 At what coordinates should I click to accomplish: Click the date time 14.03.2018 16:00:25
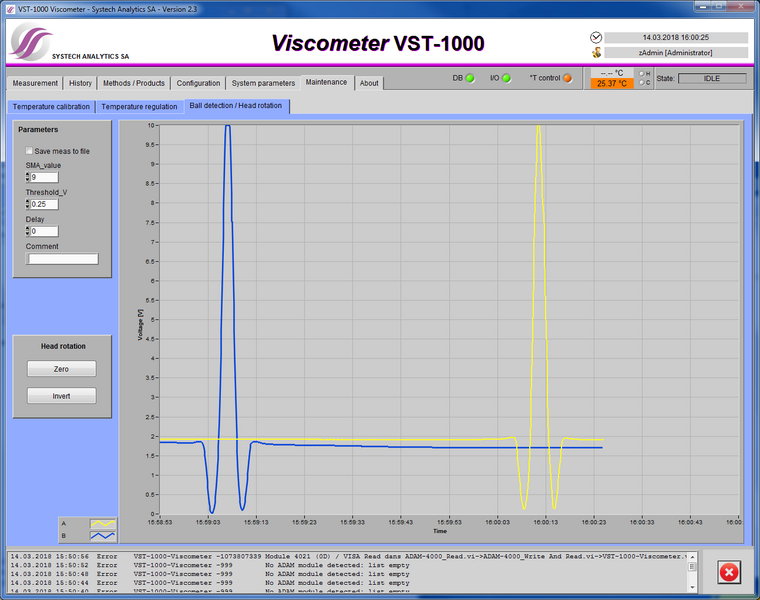[x=676, y=37]
